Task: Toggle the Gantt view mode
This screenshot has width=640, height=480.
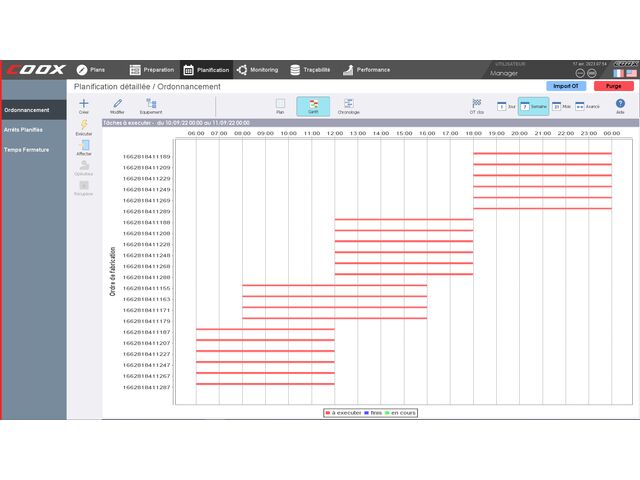Action: [313, 104]
